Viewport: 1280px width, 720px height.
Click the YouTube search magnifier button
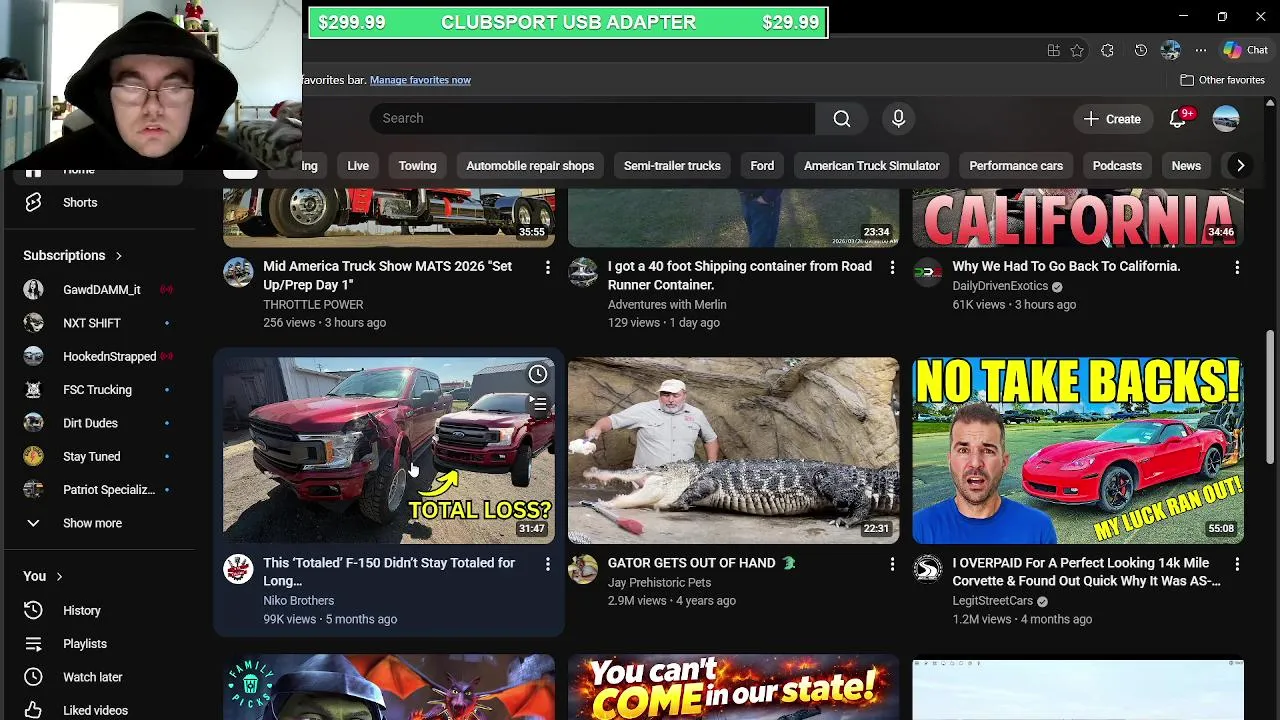click(842, 118)
